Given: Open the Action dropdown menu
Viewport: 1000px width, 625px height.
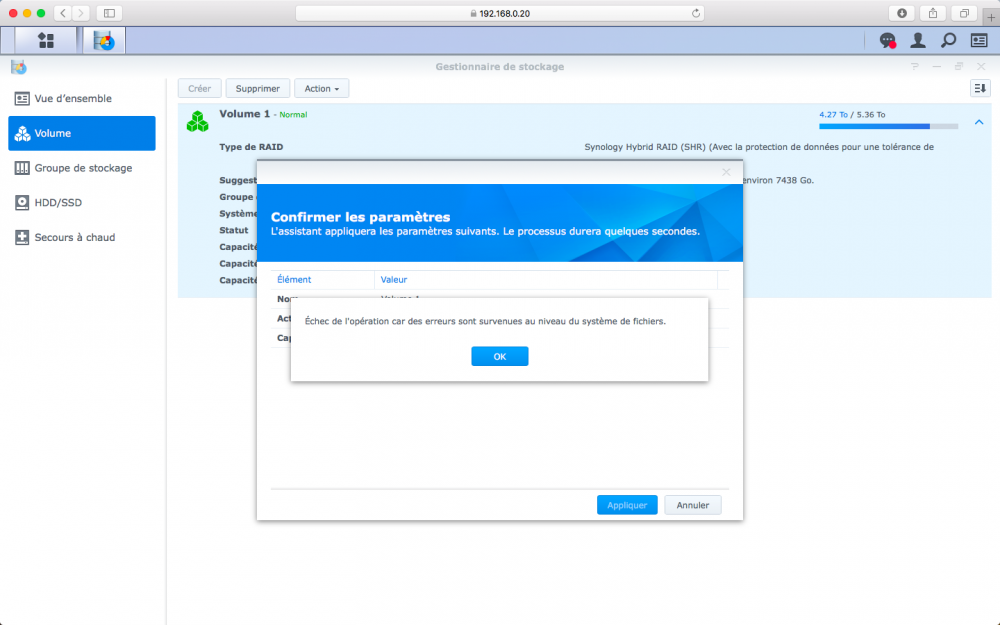Looking at the screenshot, I should click(321, 89).
